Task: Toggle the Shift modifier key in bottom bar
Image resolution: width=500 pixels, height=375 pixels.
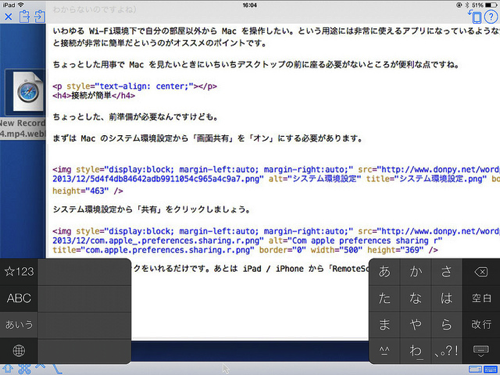Action: [8, 369]
